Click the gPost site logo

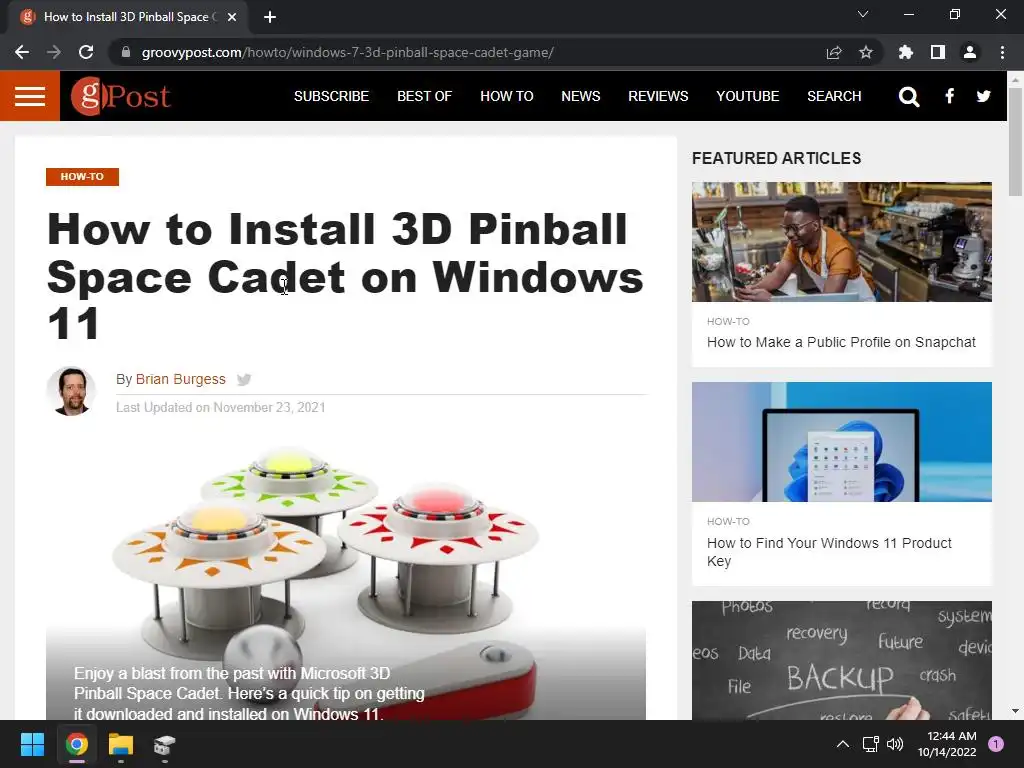pos(121,96)
